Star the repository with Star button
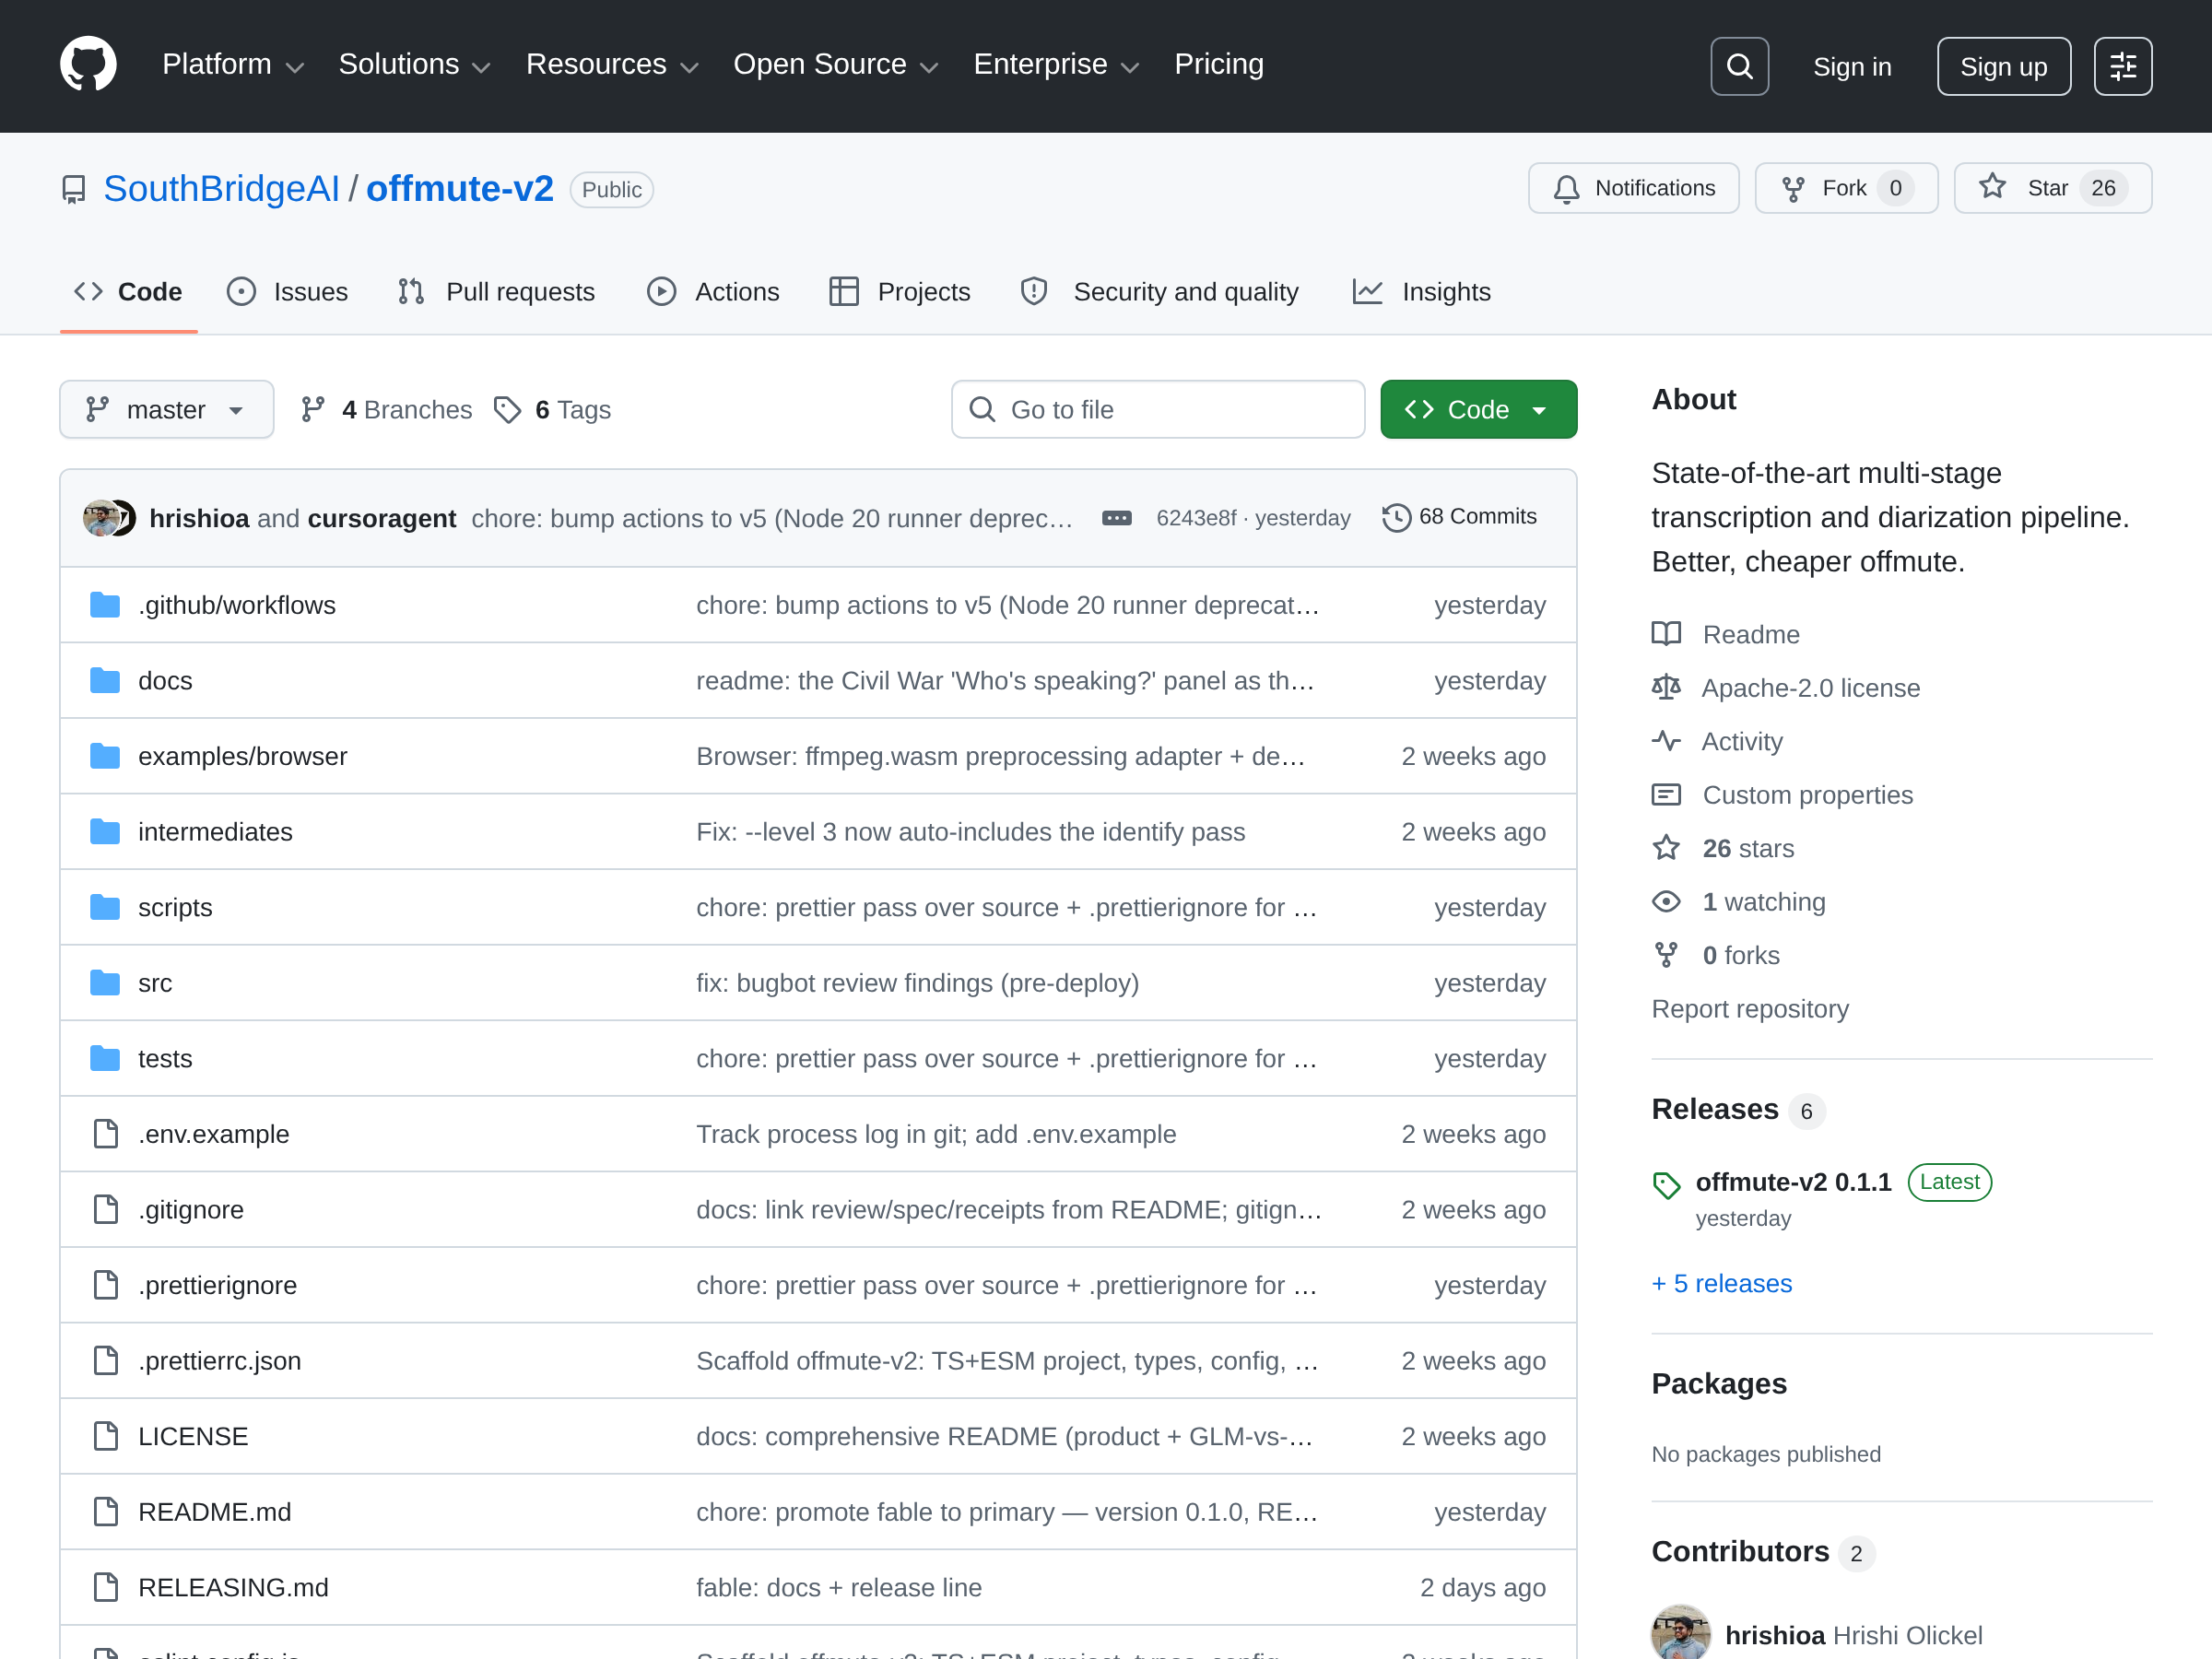This screenshot has width=2212, height=1659. coord(2052,188)
